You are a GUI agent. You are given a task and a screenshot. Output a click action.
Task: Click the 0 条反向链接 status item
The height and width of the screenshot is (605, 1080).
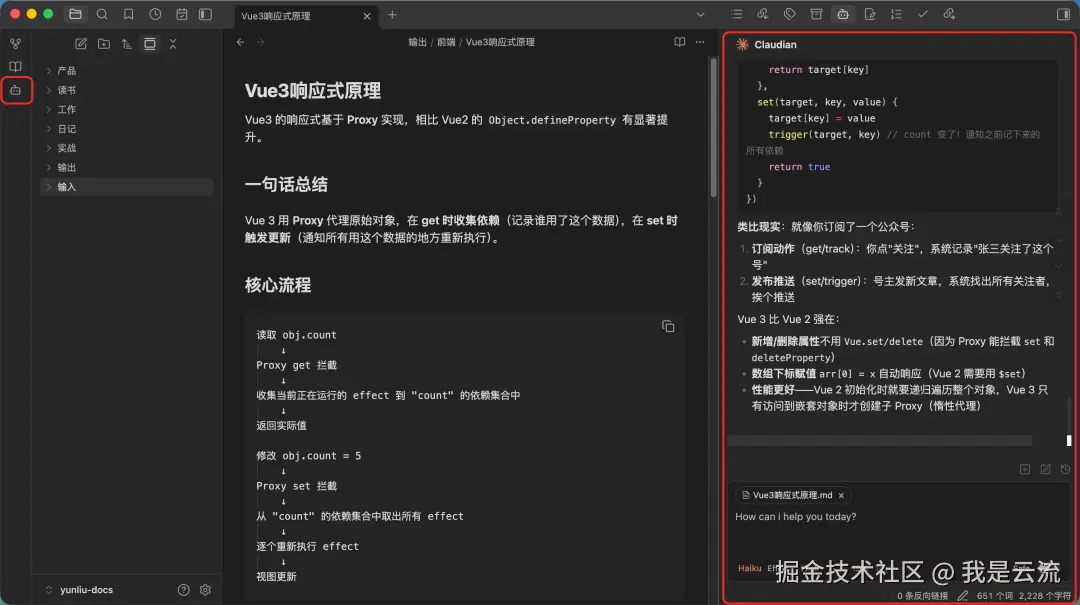tap(922, 596)
